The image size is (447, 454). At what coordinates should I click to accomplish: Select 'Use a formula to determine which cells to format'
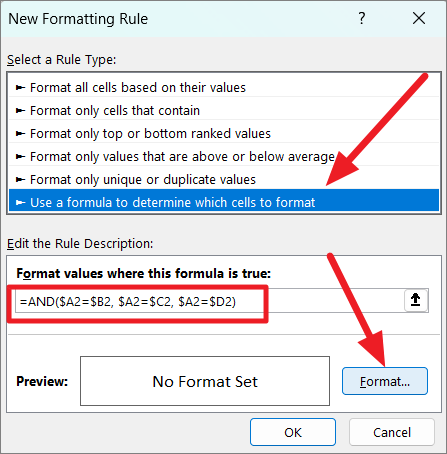(x=224, y=201)
